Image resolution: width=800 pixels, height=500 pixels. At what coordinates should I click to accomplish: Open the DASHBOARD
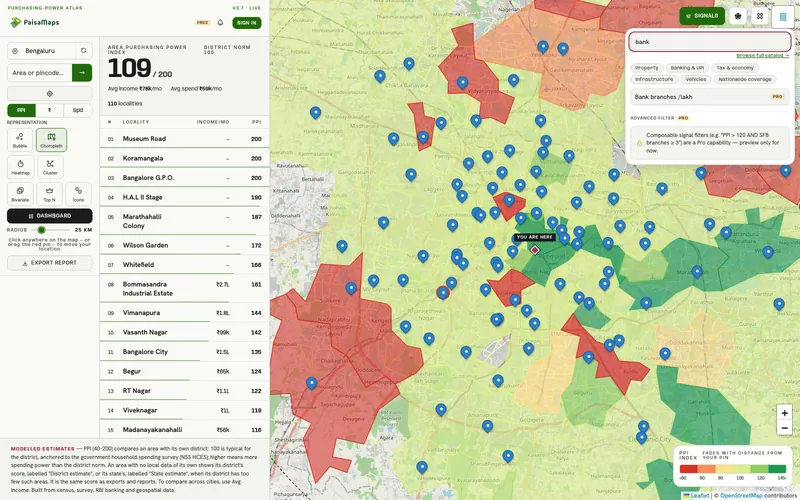[49, 216]
